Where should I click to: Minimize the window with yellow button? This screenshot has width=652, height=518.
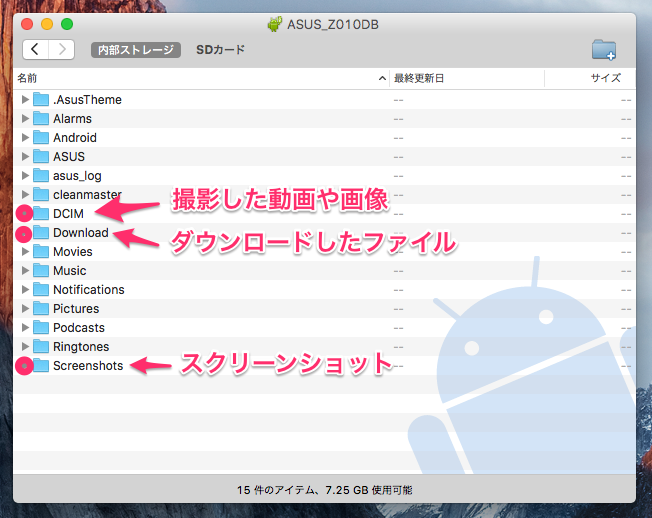pyautogui.click(x=47, y=24)
